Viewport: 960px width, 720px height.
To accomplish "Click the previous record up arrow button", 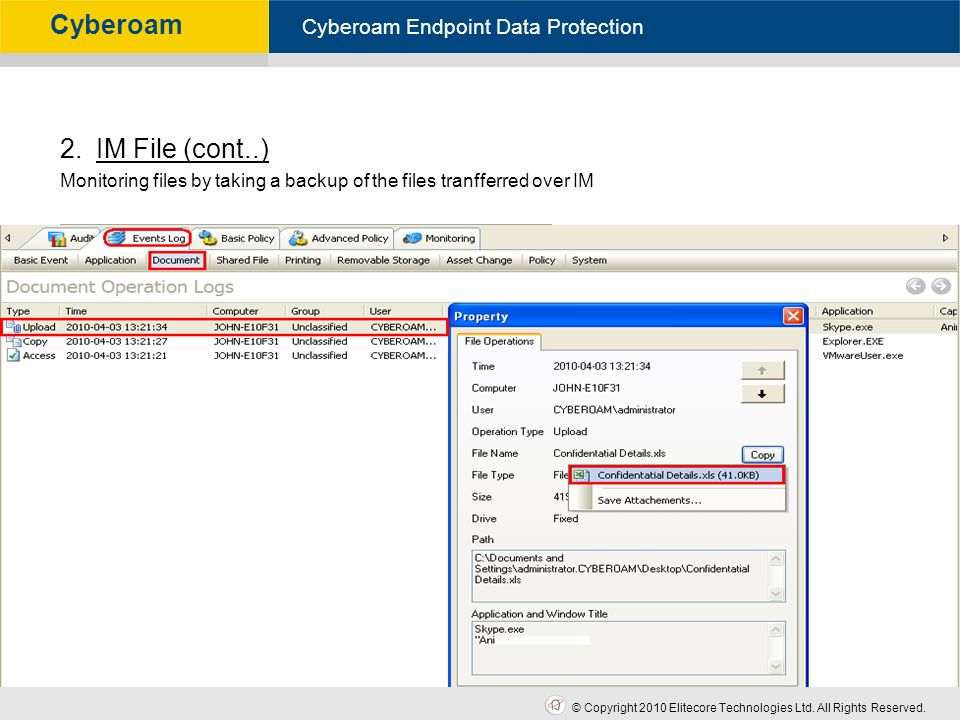I will pos(762,370).
